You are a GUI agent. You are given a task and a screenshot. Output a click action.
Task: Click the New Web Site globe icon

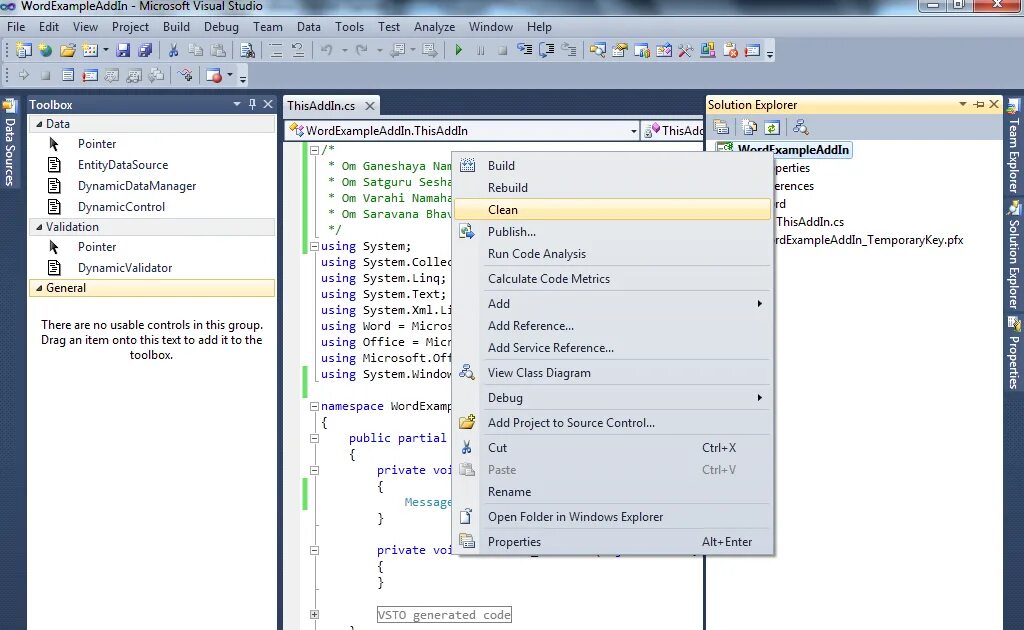click(45, 50)
